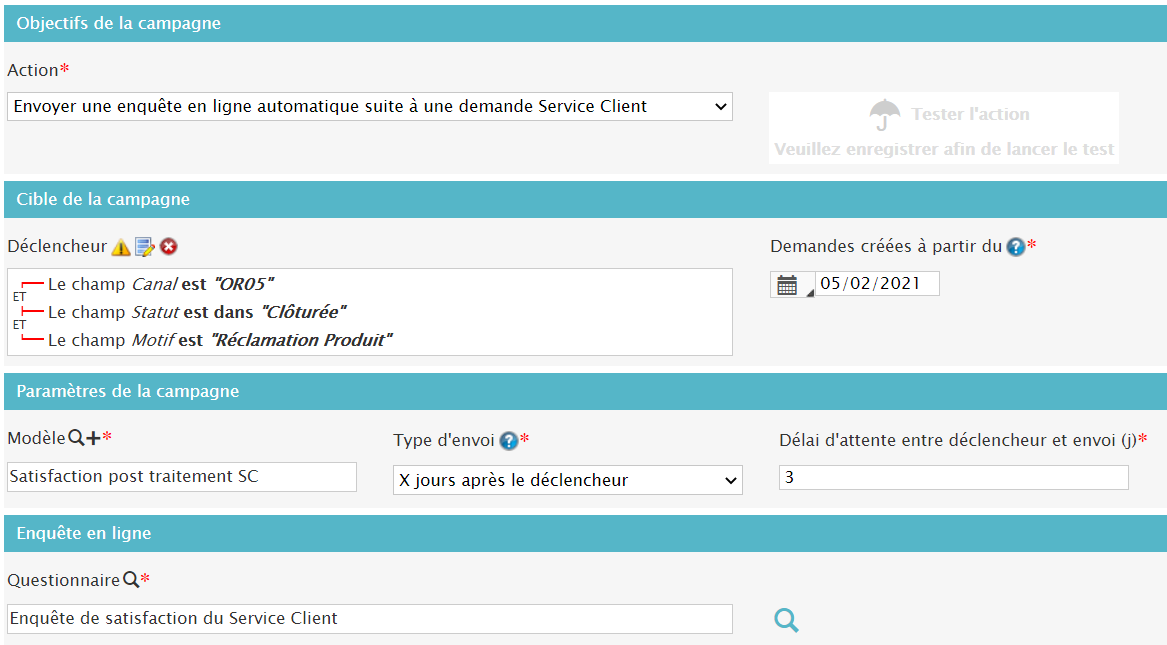Image resolution: width=1167 pixels, height=645 pixels.
Task: Click the Tester l'action button
Action: [943, 129]
